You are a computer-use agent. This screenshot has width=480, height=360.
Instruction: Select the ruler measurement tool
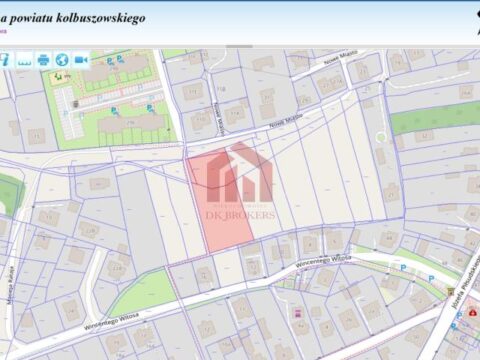25,60
